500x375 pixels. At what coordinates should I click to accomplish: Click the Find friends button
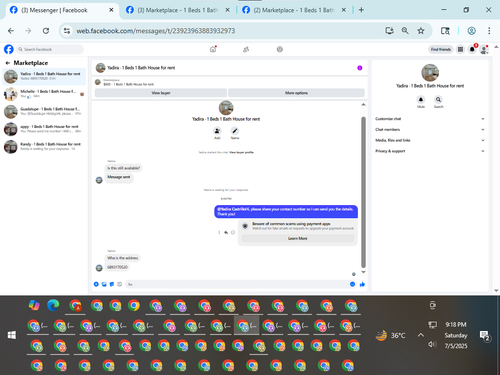(441, 49)
